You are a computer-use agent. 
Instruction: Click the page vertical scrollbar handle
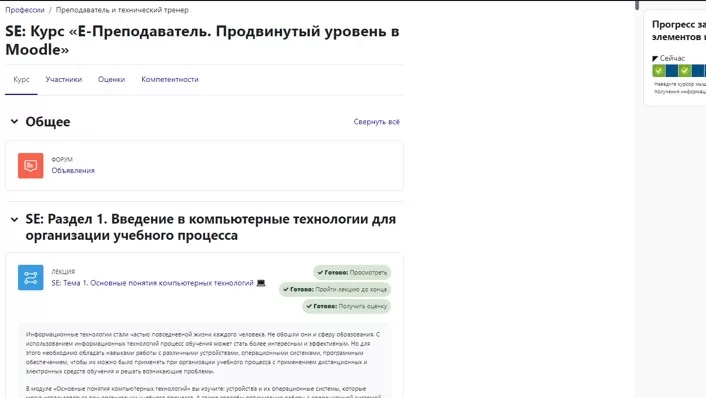click(x=637, y=5)
